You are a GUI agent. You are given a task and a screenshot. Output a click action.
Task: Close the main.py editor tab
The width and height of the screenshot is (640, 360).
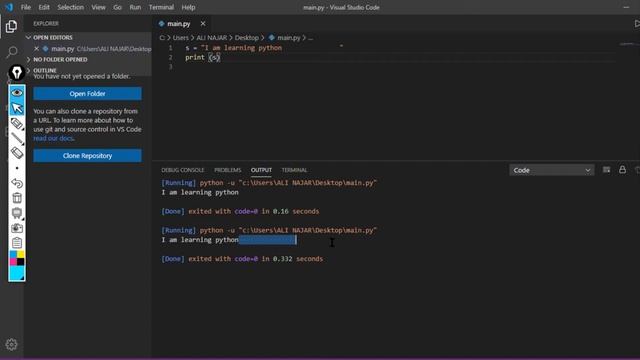coord(203,24)
